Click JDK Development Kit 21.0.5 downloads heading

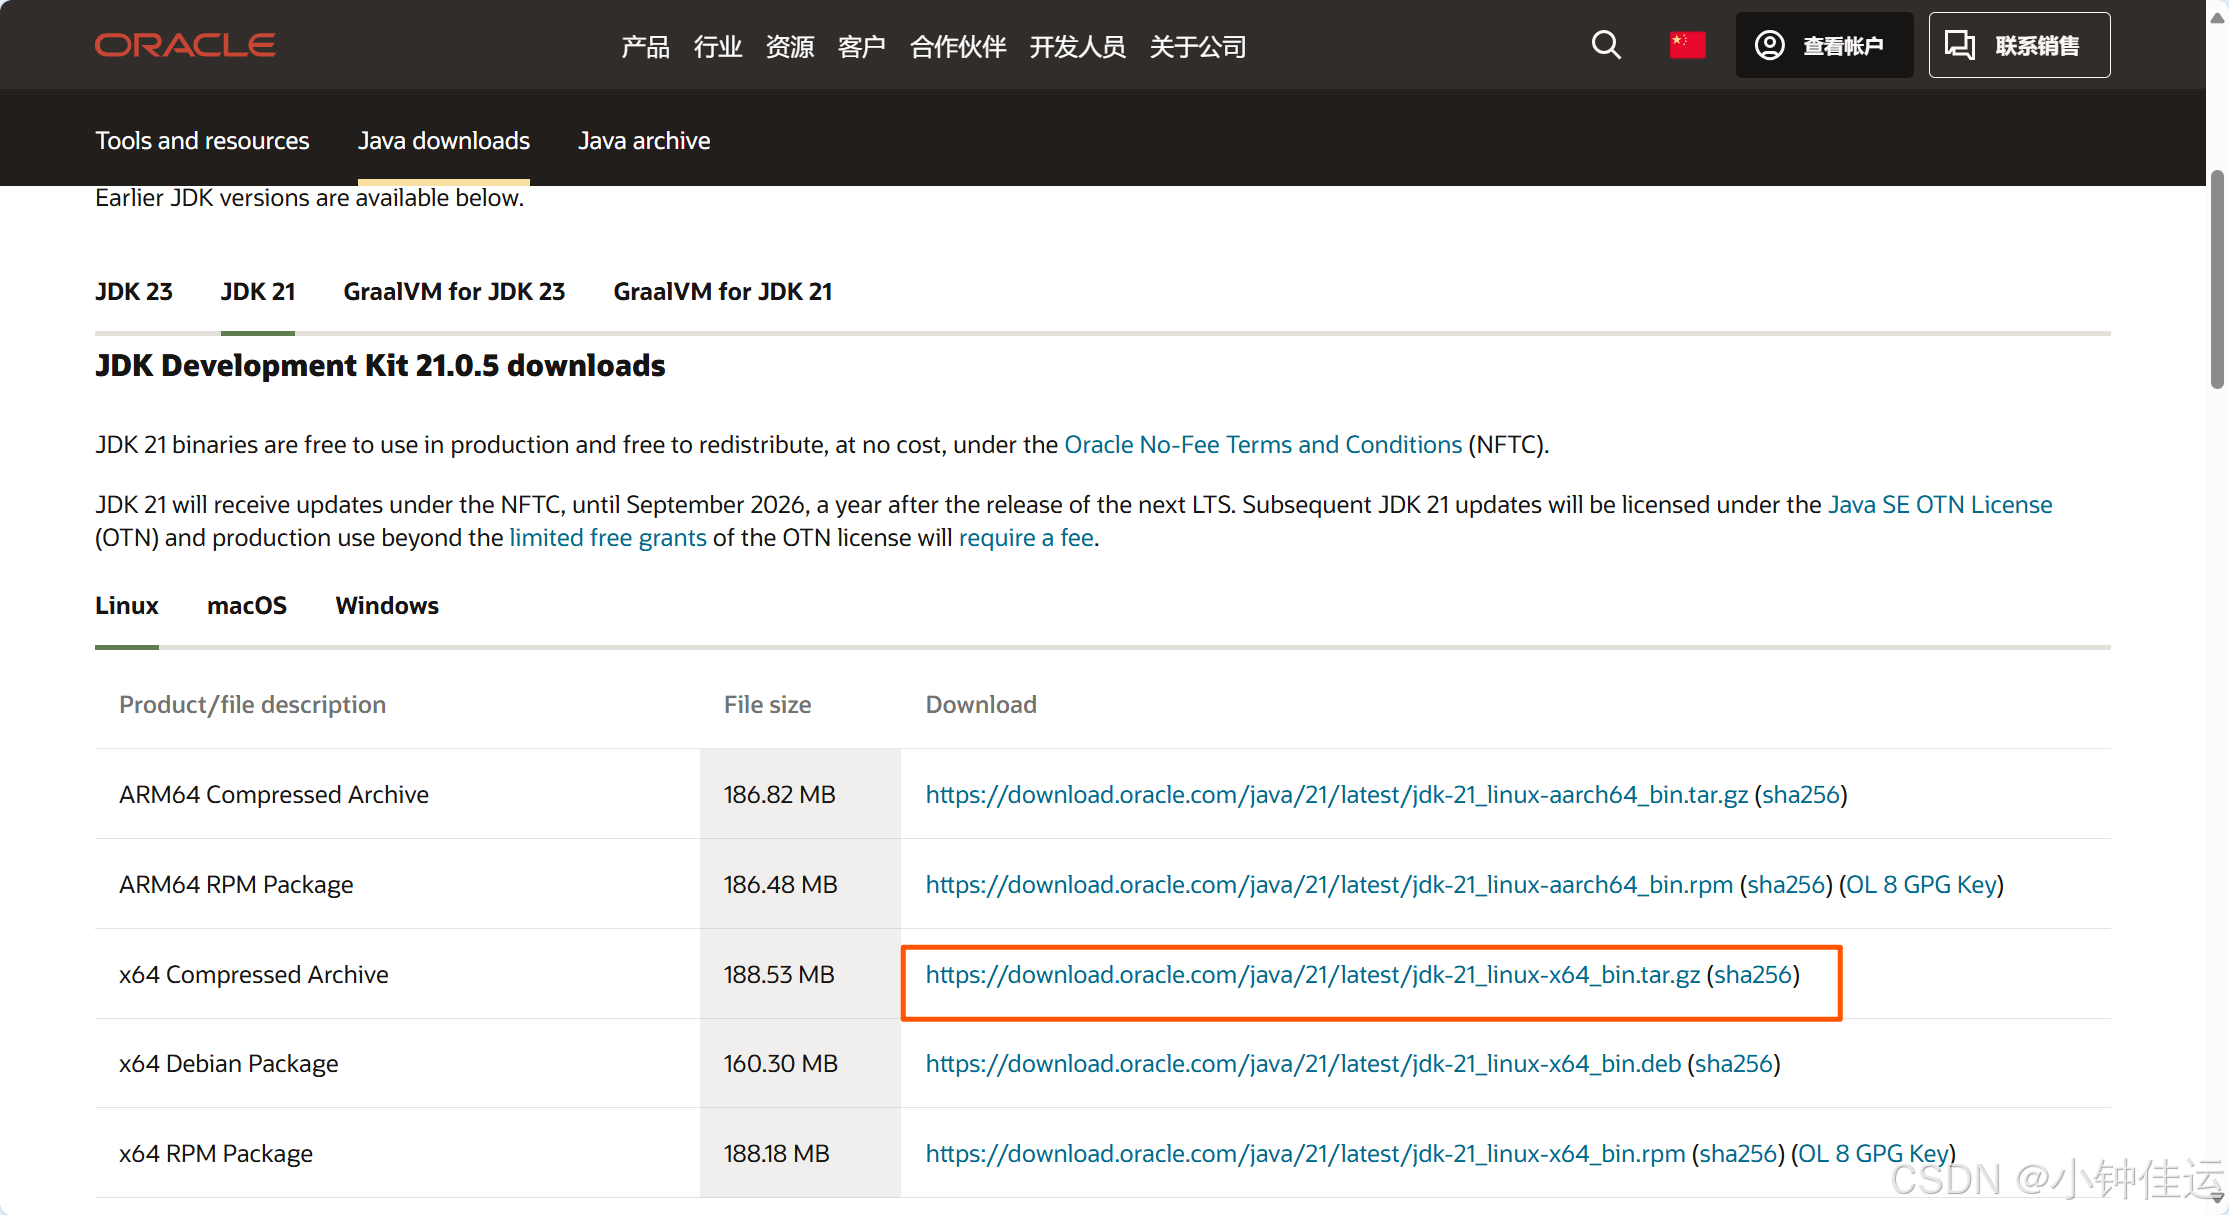tap(380, 365)
